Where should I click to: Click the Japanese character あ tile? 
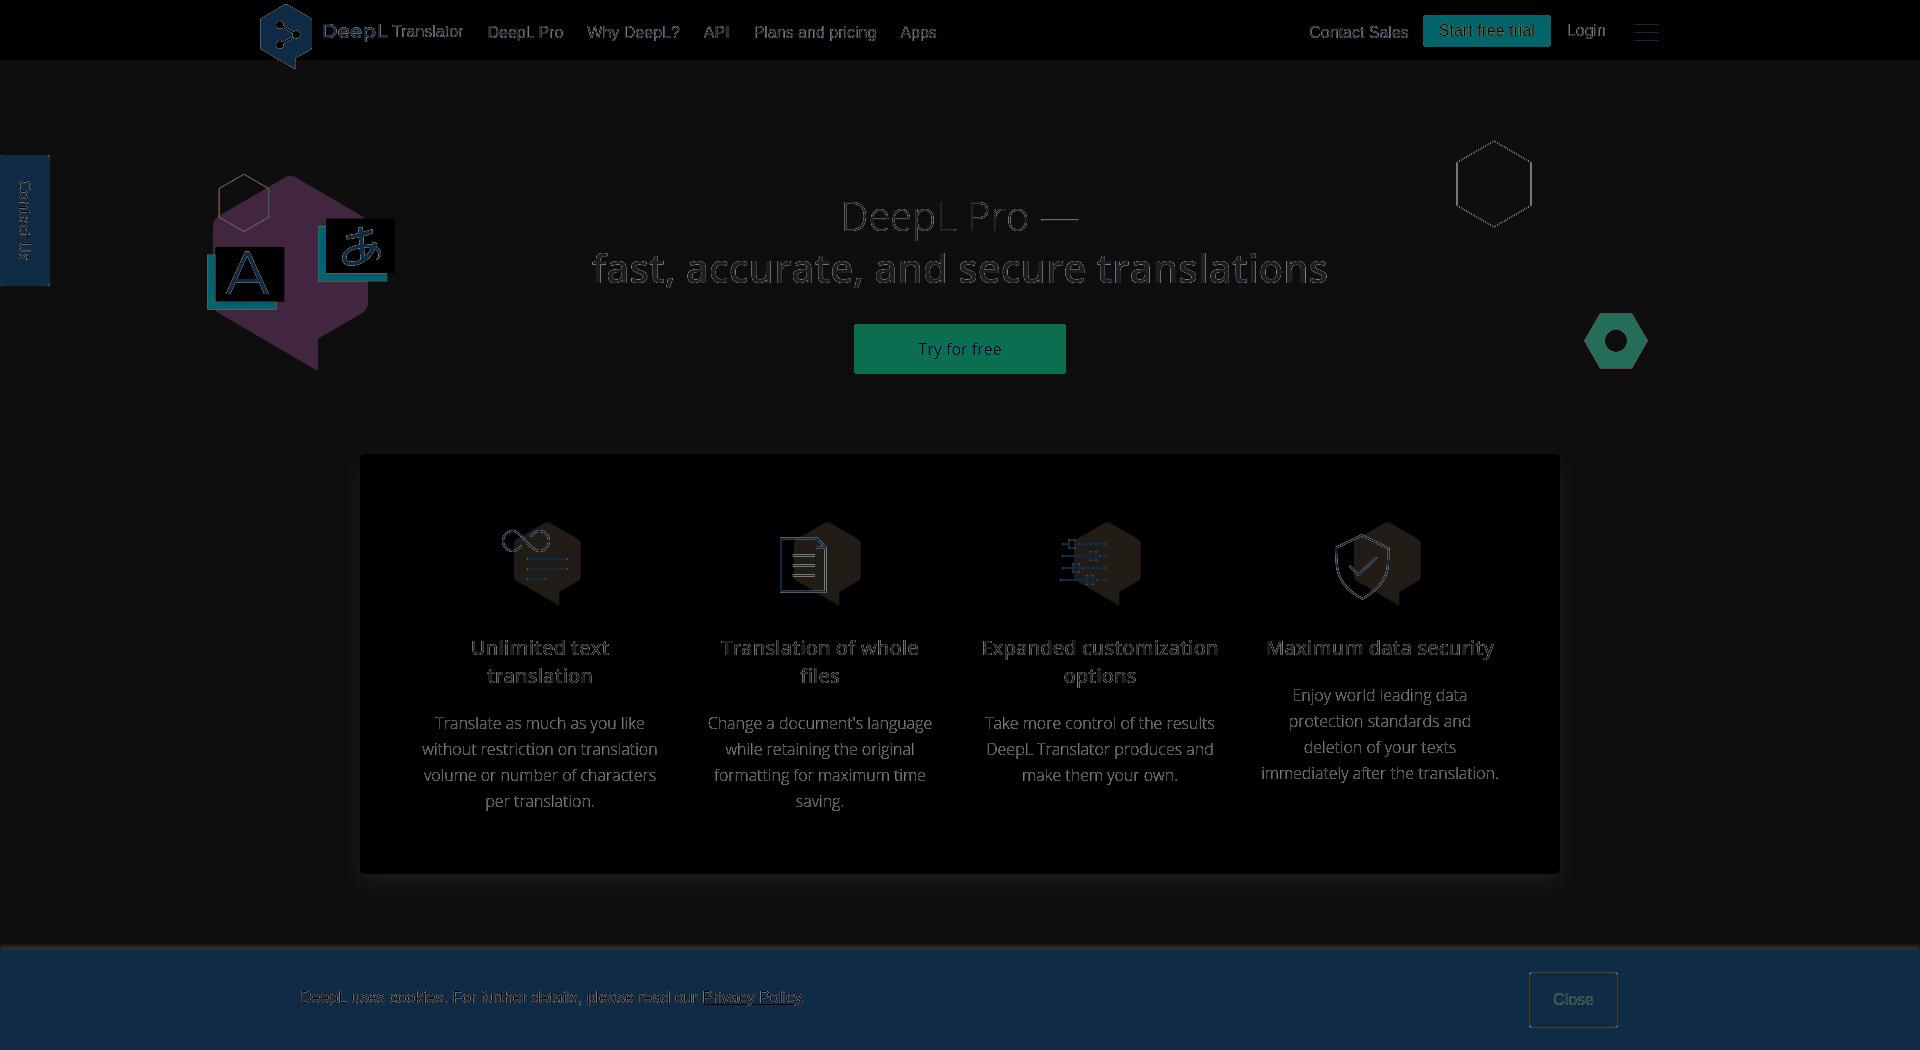(357, 249)
